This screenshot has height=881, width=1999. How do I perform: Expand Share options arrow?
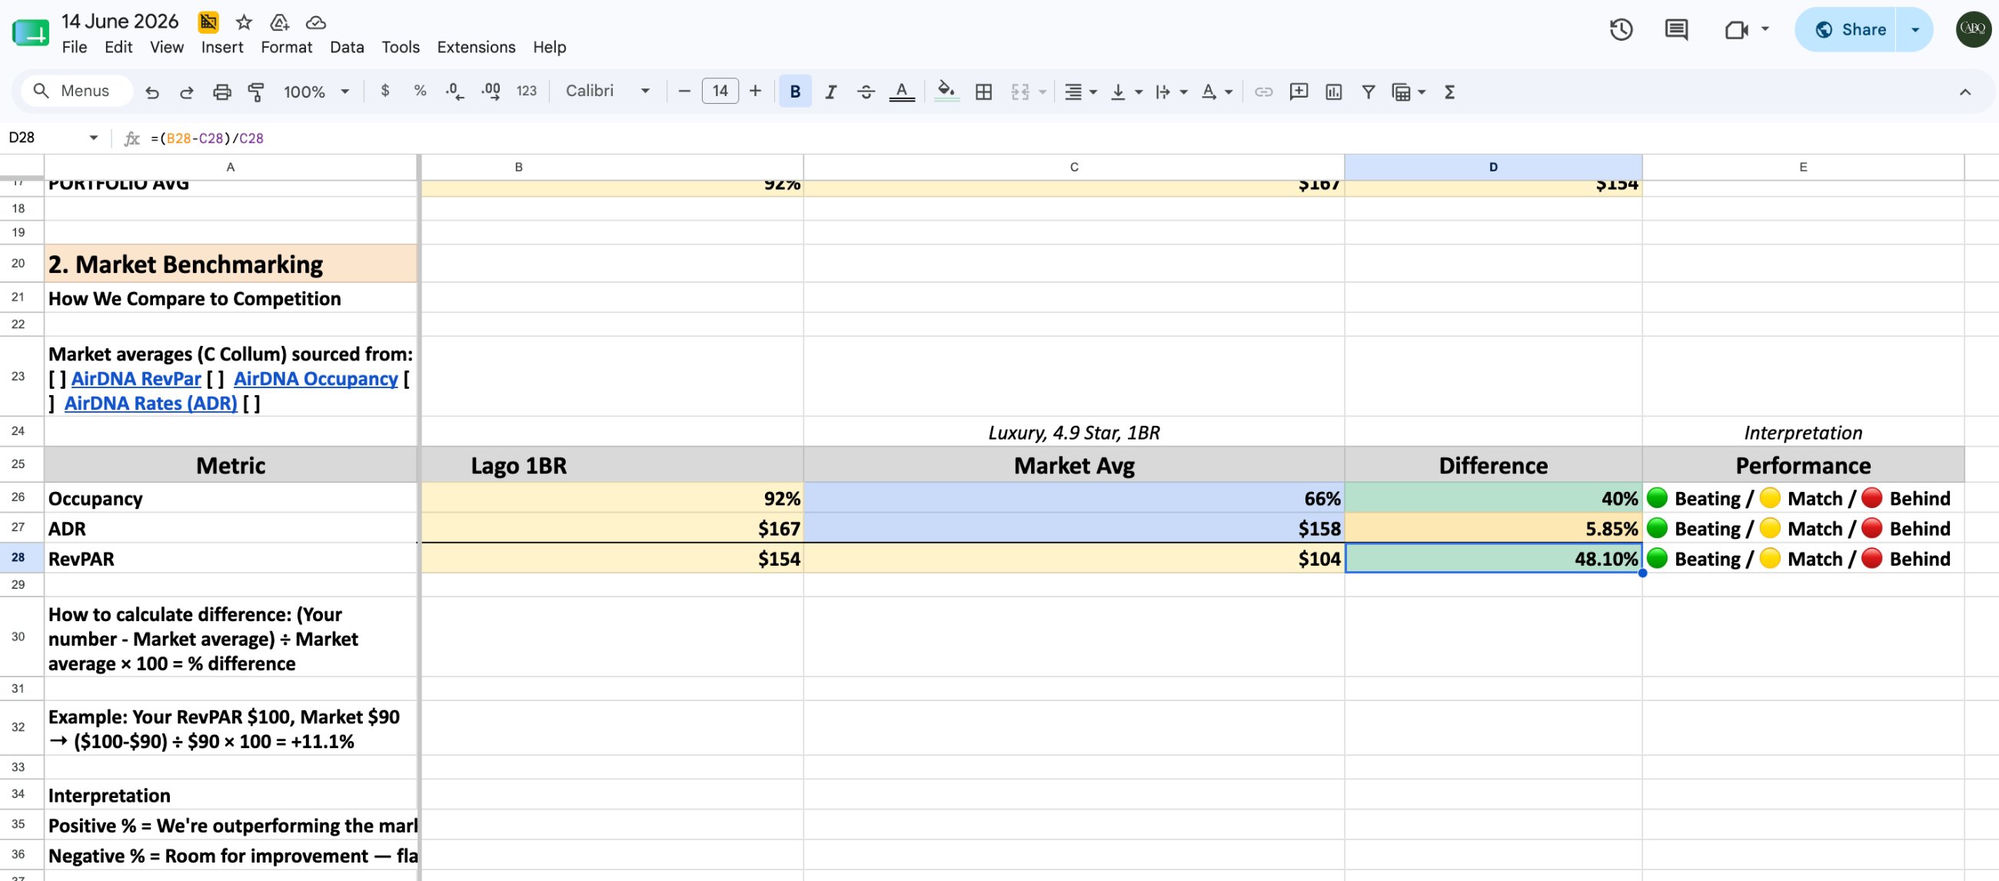click(x=1916, y=29)
